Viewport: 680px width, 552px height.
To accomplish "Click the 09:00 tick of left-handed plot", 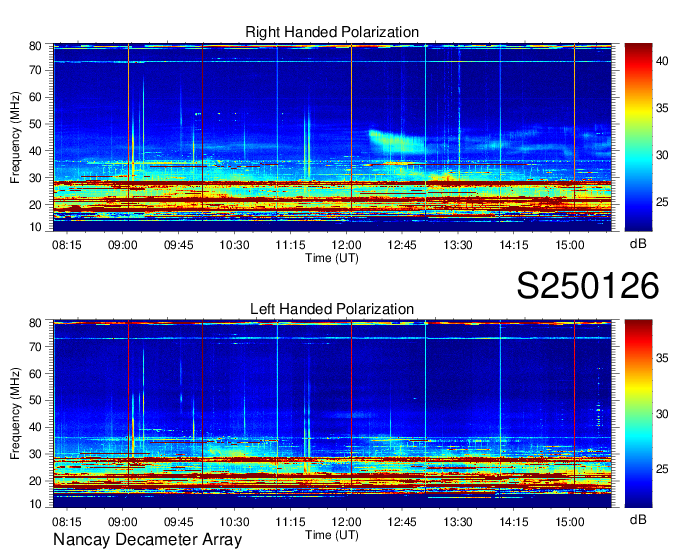I will click(x=123, y=522).
